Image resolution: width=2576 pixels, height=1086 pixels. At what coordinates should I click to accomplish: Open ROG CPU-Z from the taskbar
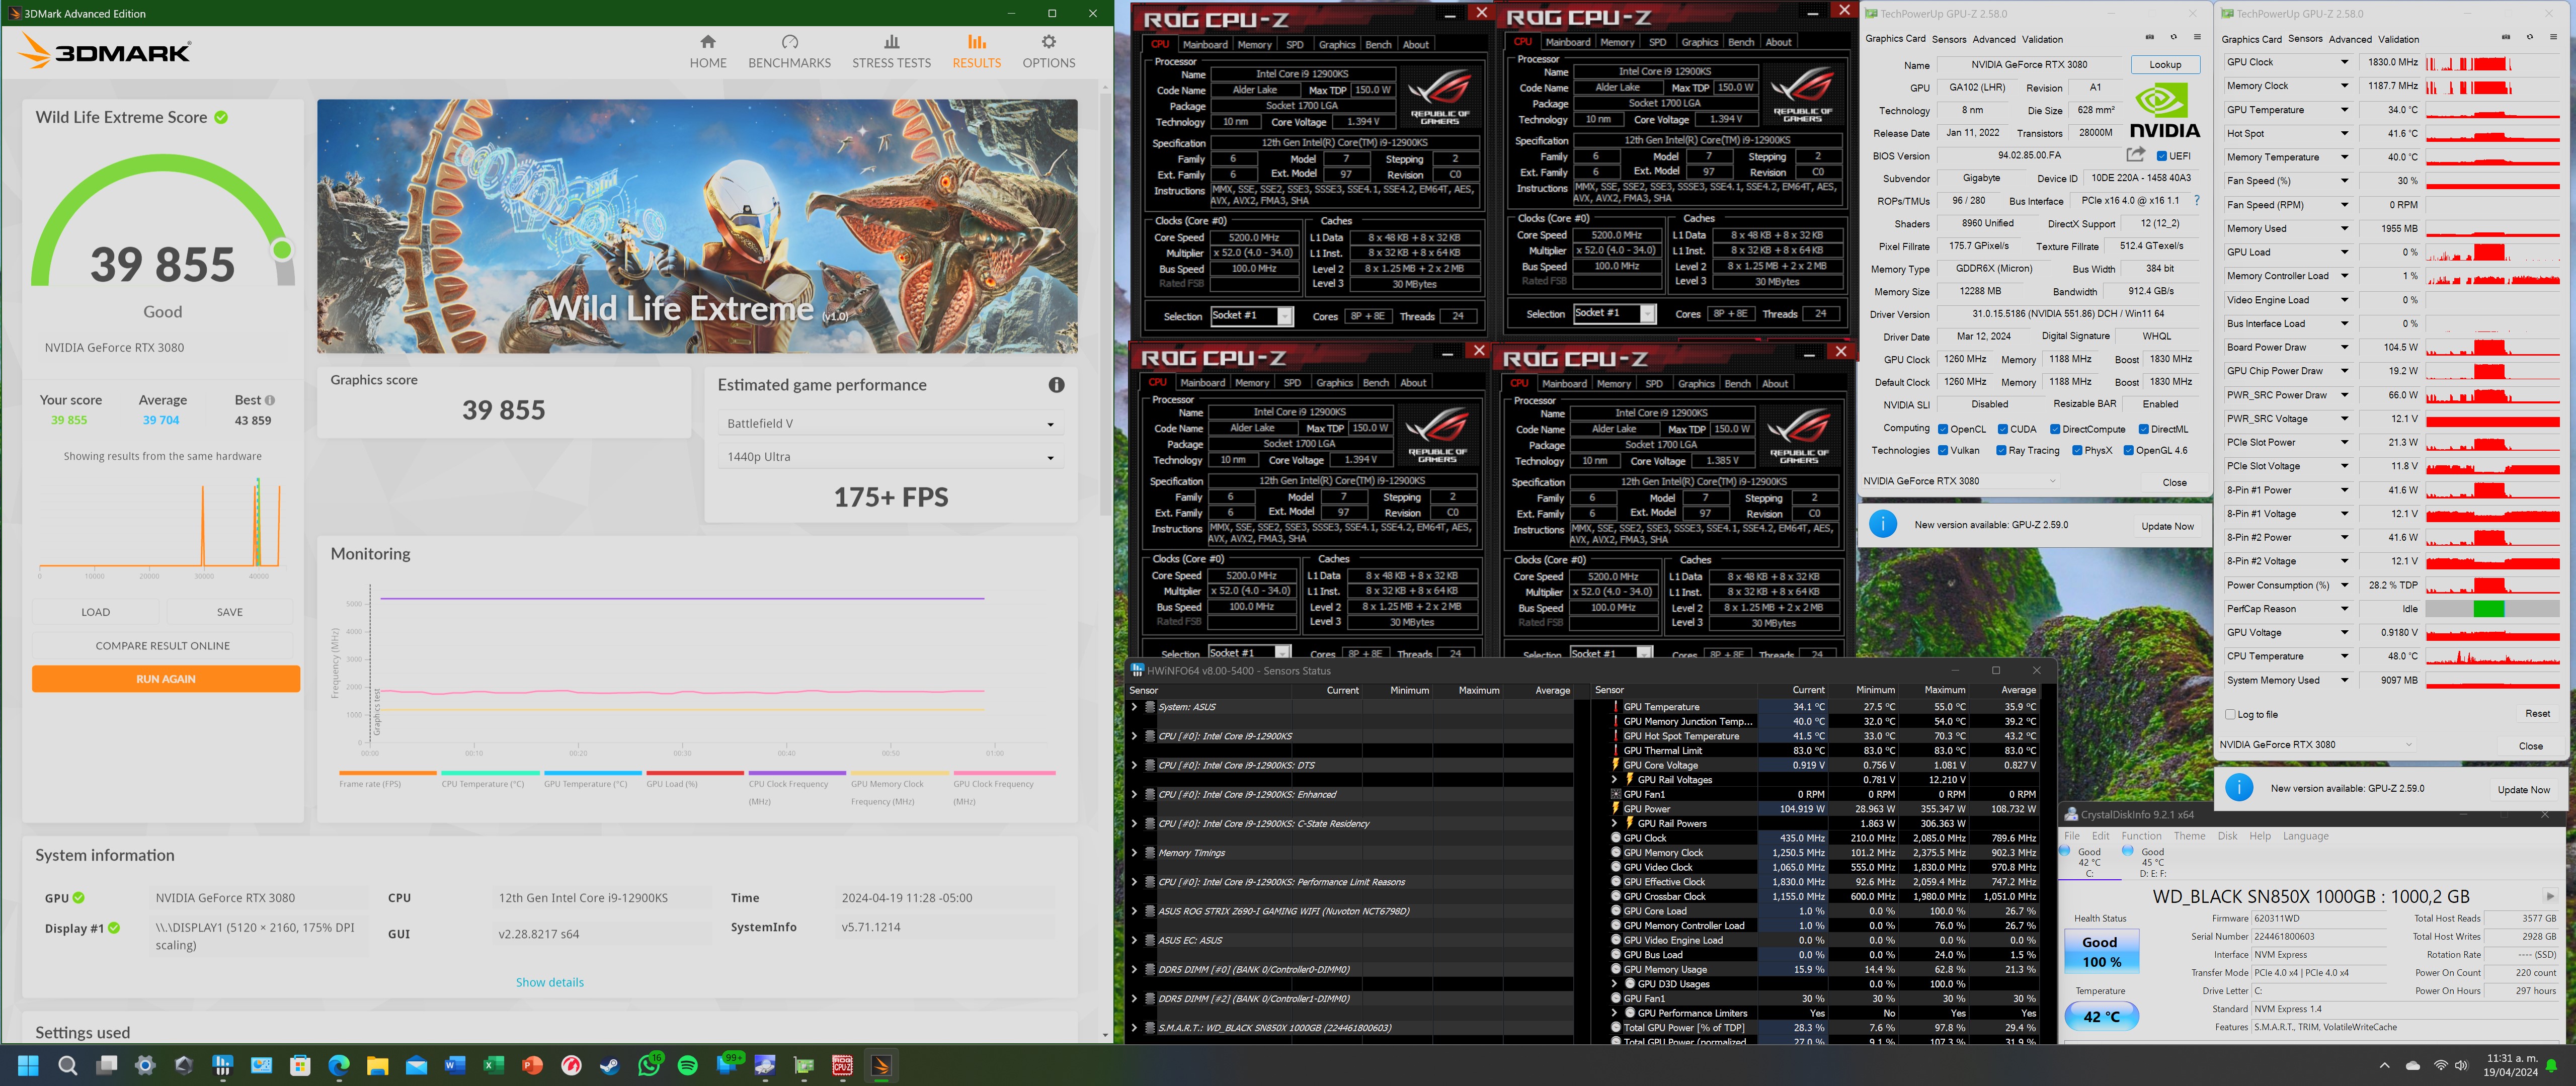click(x=842, y=1065)
